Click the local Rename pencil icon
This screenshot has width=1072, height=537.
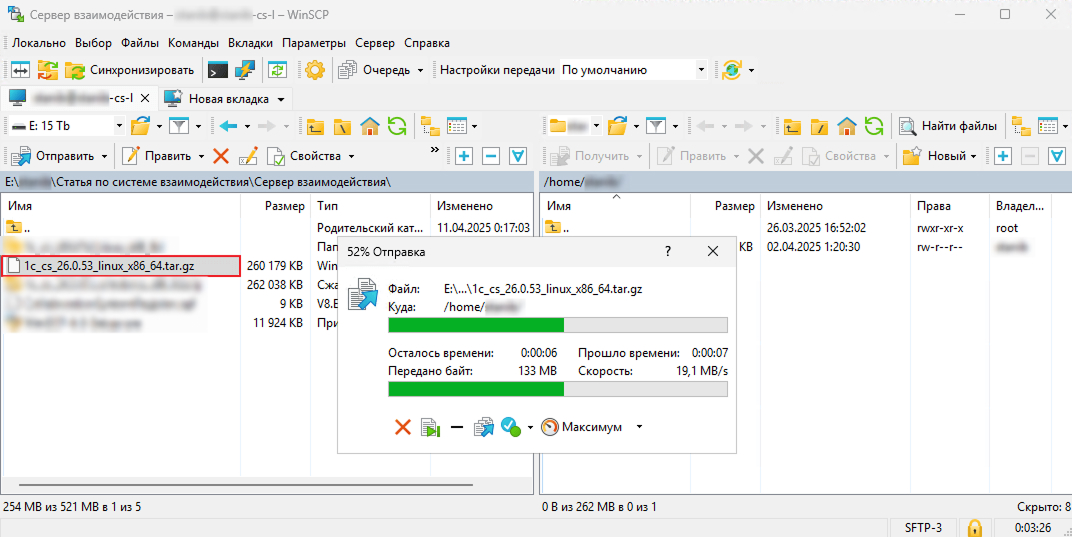click(x=247, y=156)
